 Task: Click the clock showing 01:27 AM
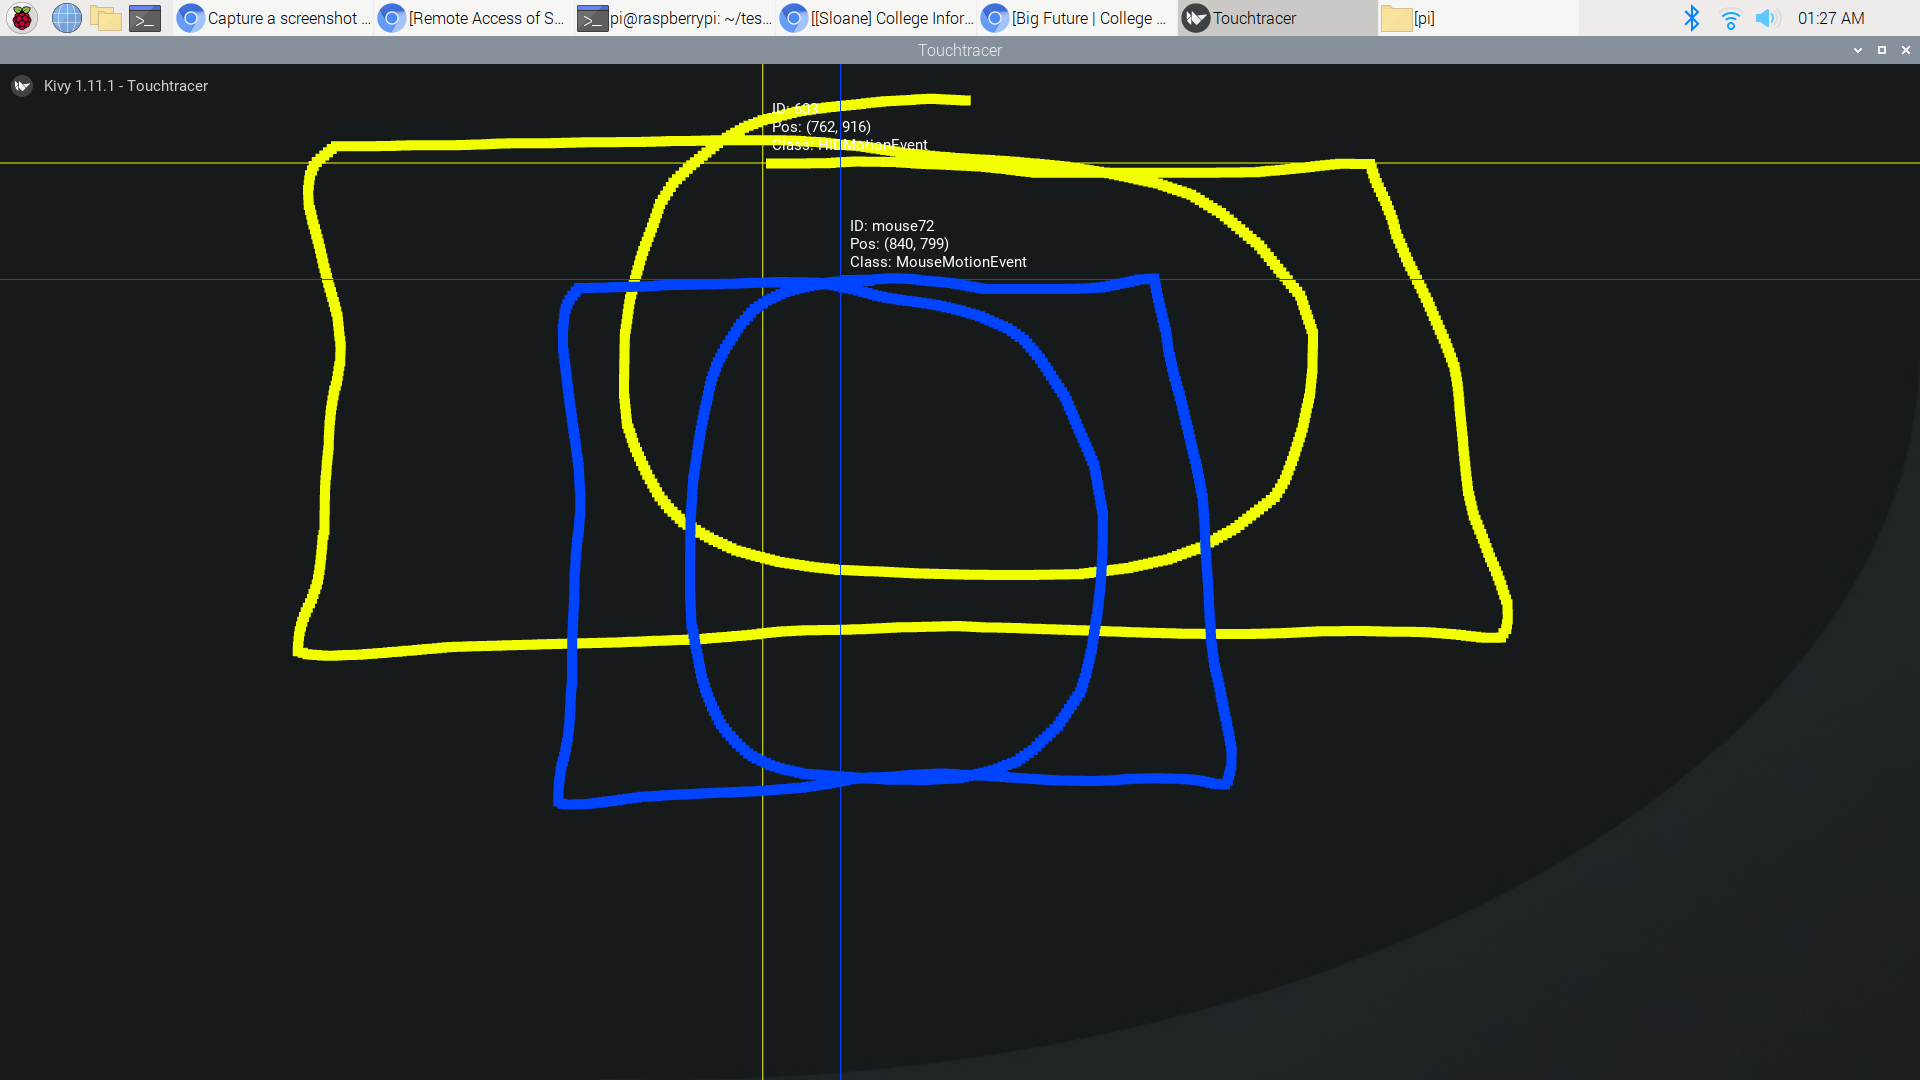(x=1831, y=18)
